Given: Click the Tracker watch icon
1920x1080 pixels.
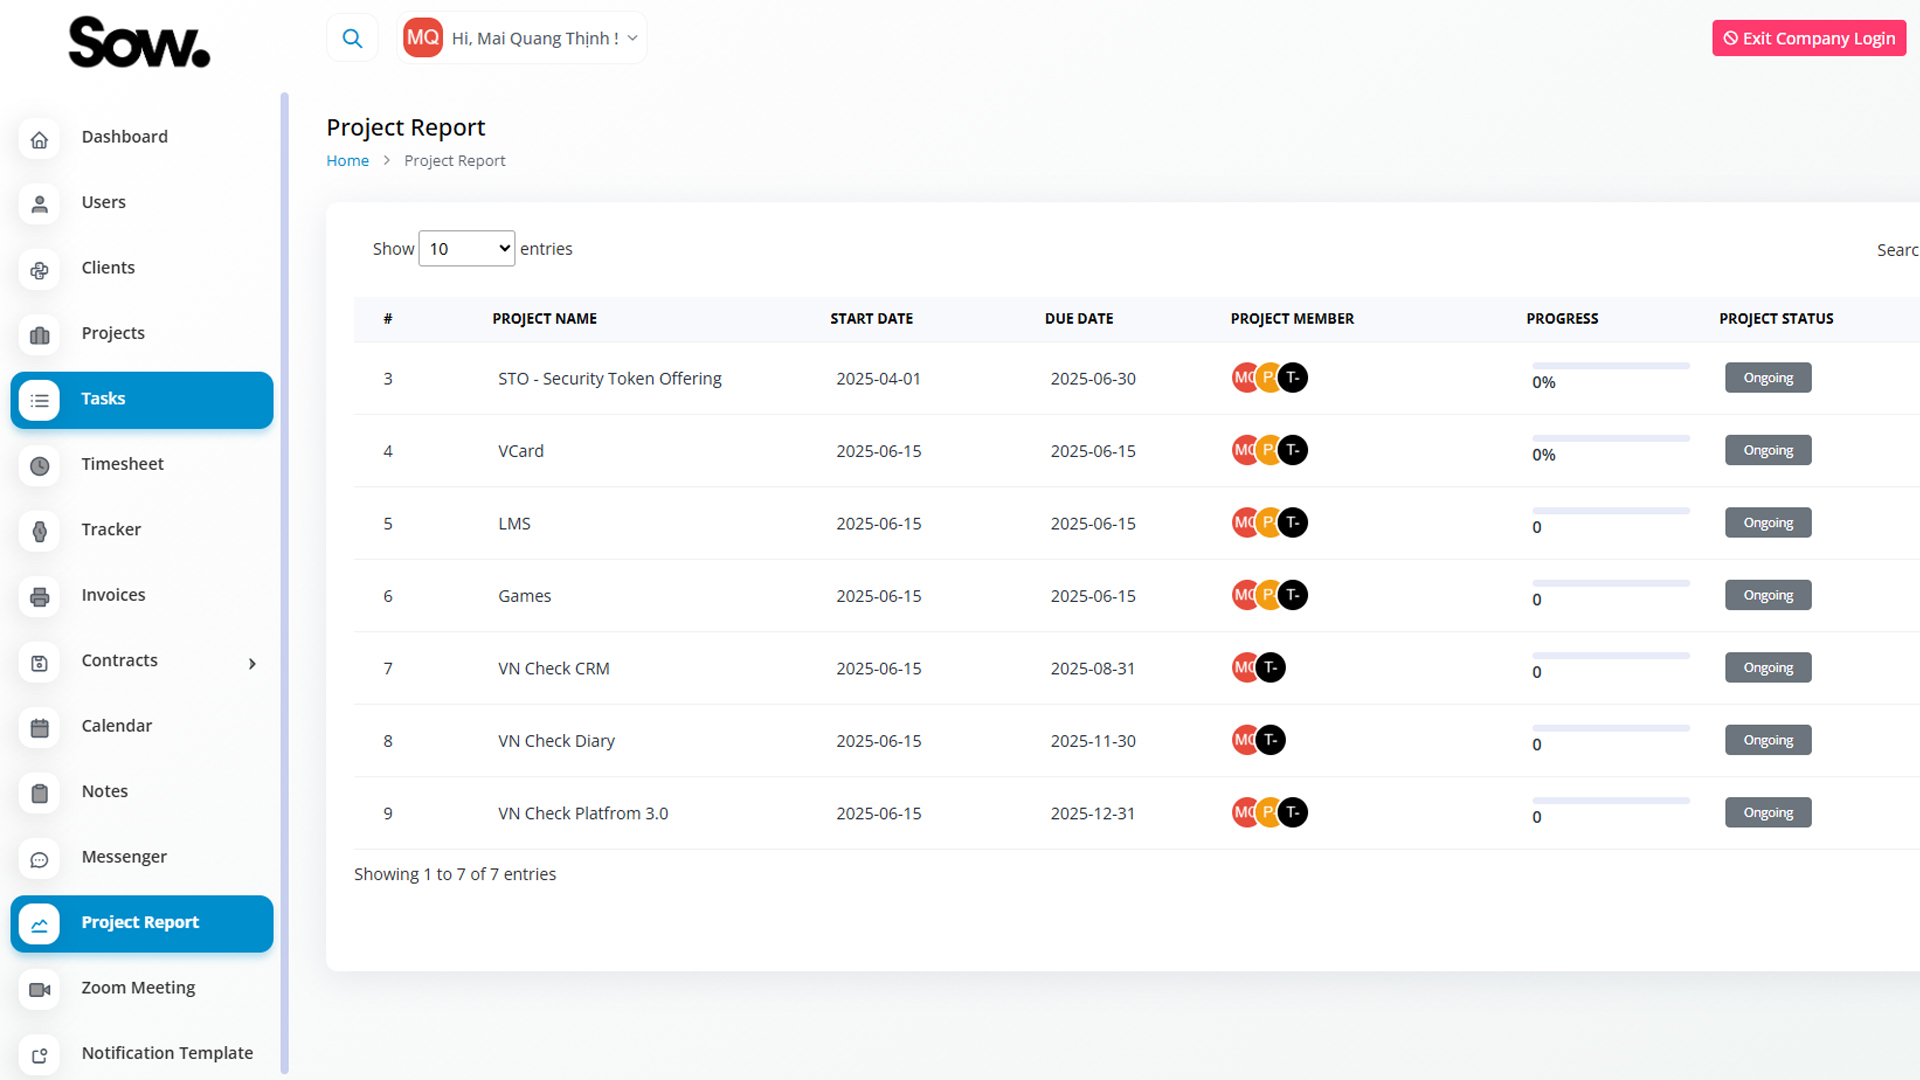Looking at the screenshot, I should point(40,530).
